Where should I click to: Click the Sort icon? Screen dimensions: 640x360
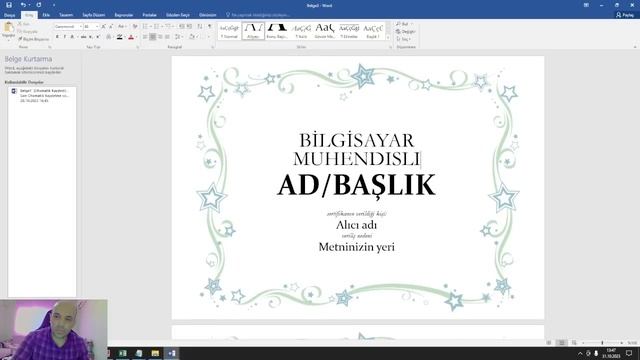click(x=200, y=27)
